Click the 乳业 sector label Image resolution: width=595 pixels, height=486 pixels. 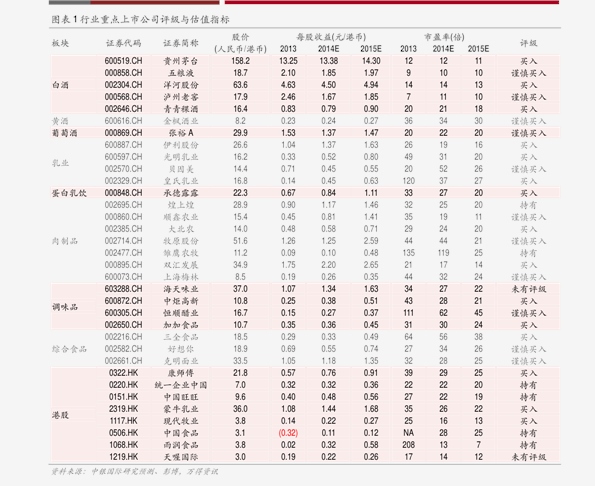point(60,163)
